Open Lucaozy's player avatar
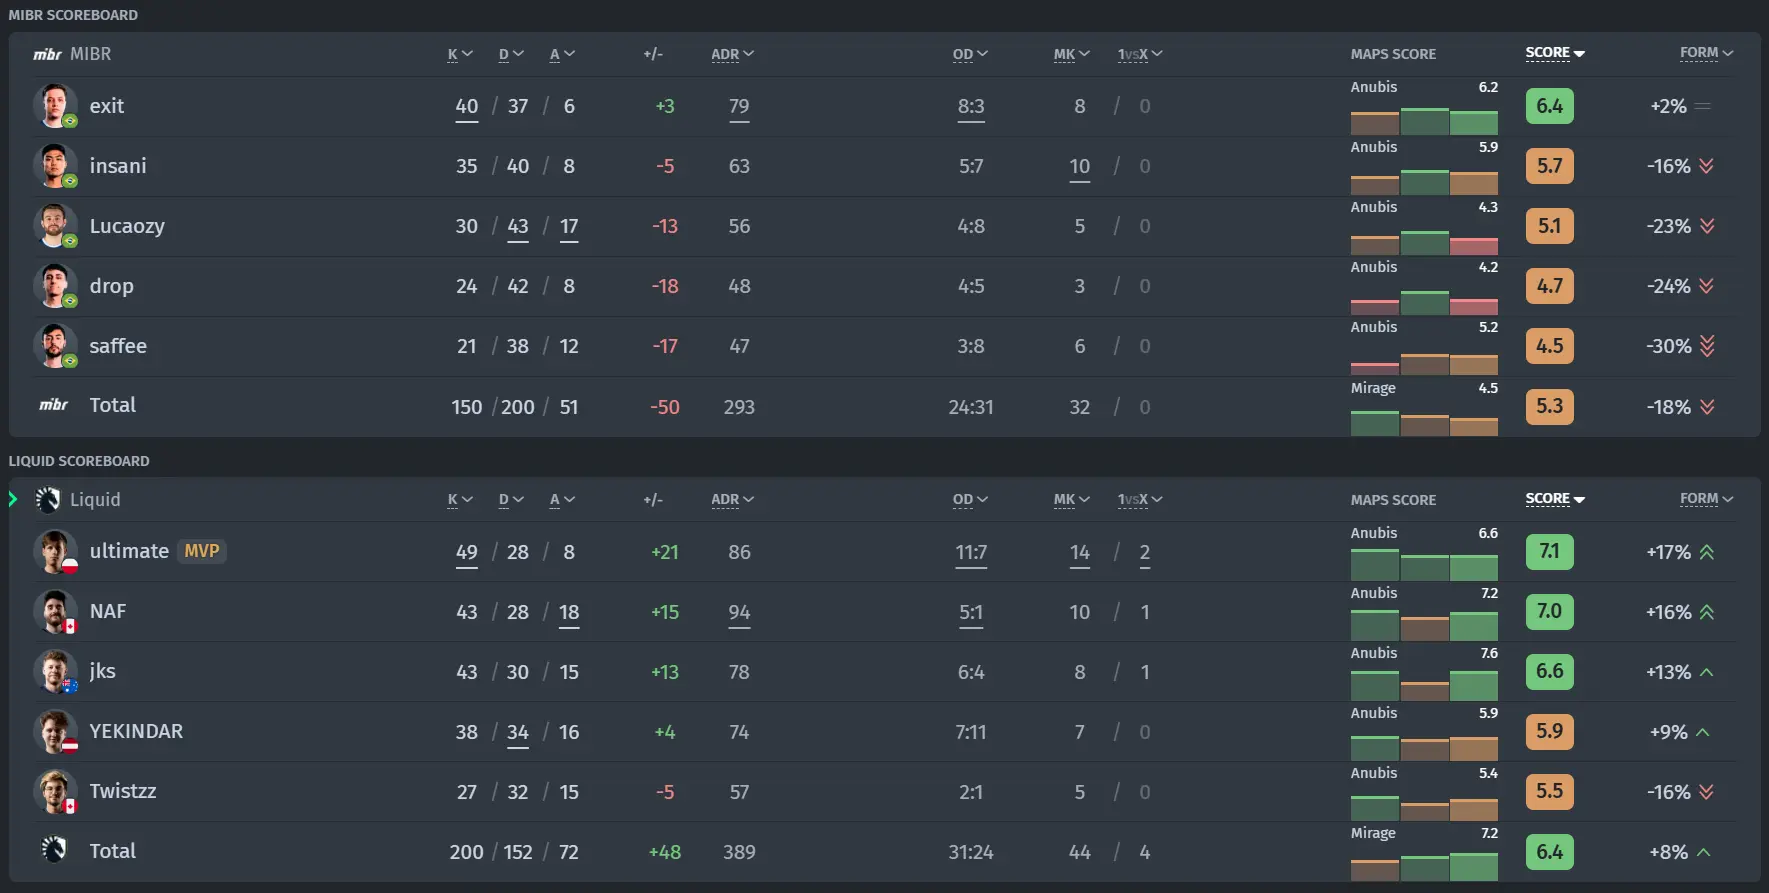Viewport: 1769px width, 893px height. click(55, 226)
